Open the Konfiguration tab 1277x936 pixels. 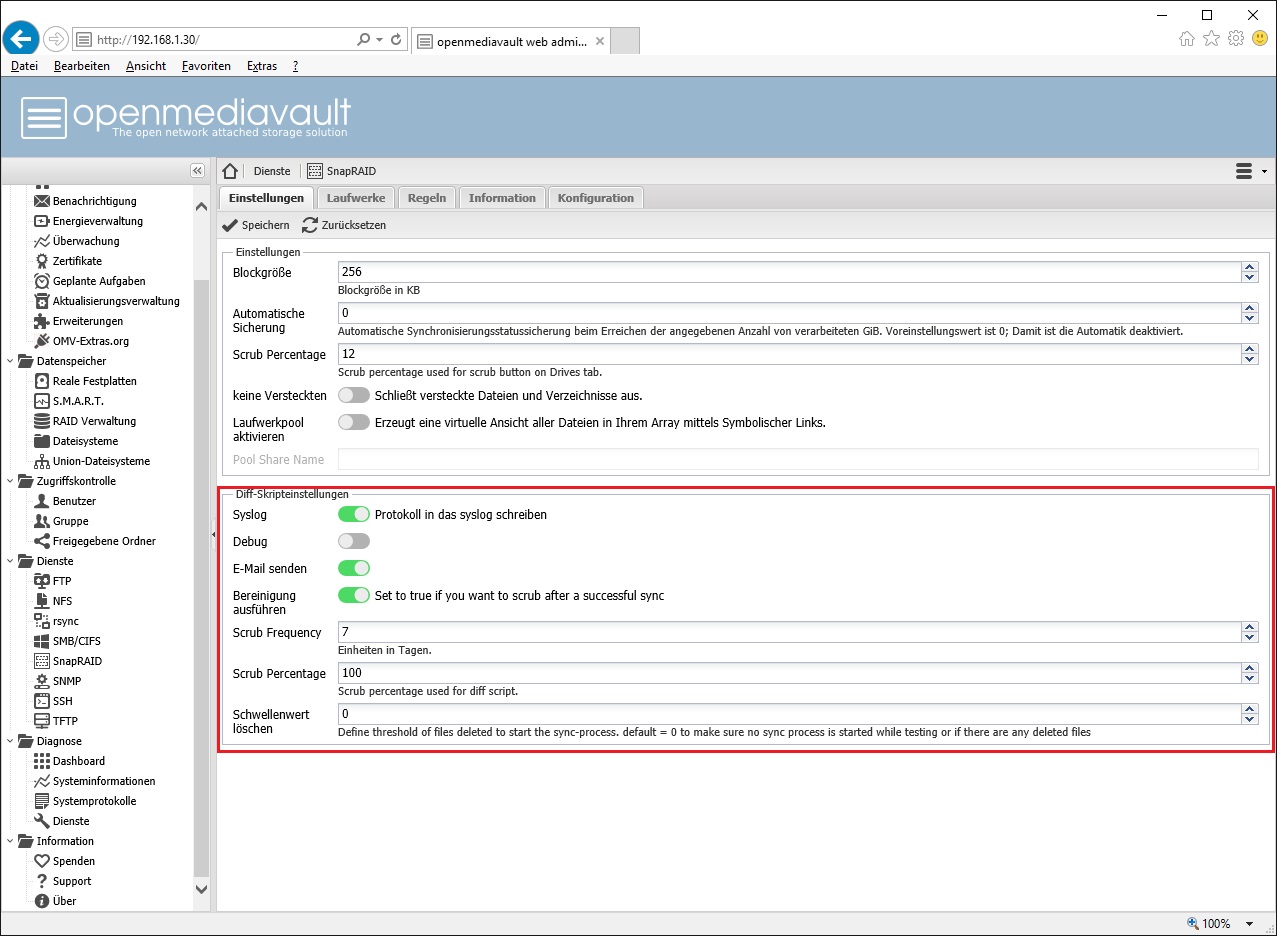point(596,198)
